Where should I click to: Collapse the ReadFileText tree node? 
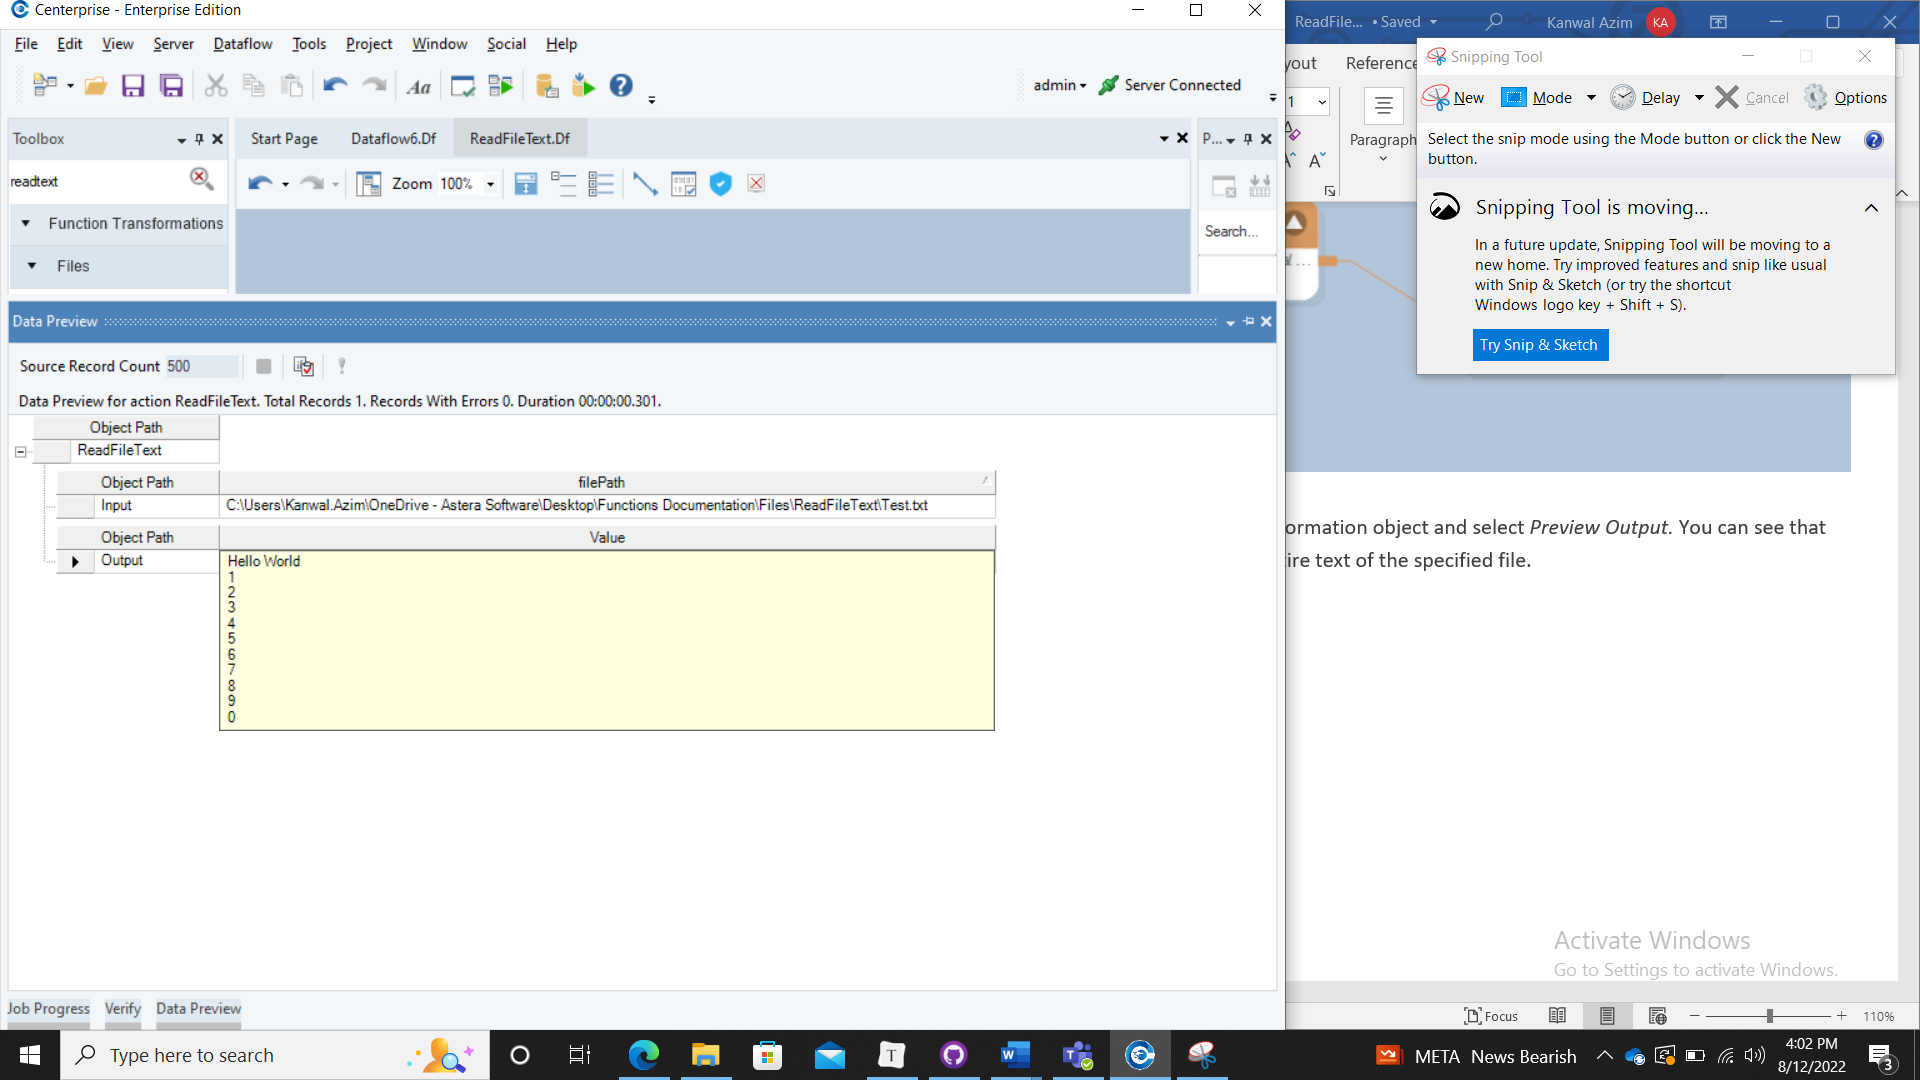(x=20, y=452)
